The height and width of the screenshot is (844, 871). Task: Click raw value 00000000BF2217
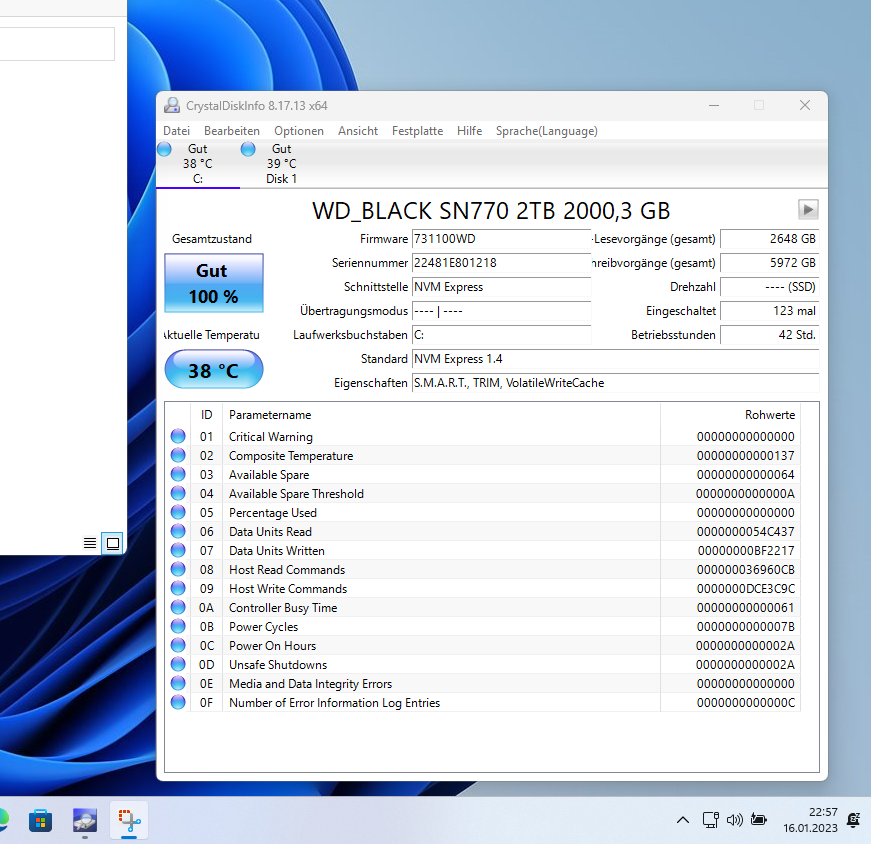[746, 551]
